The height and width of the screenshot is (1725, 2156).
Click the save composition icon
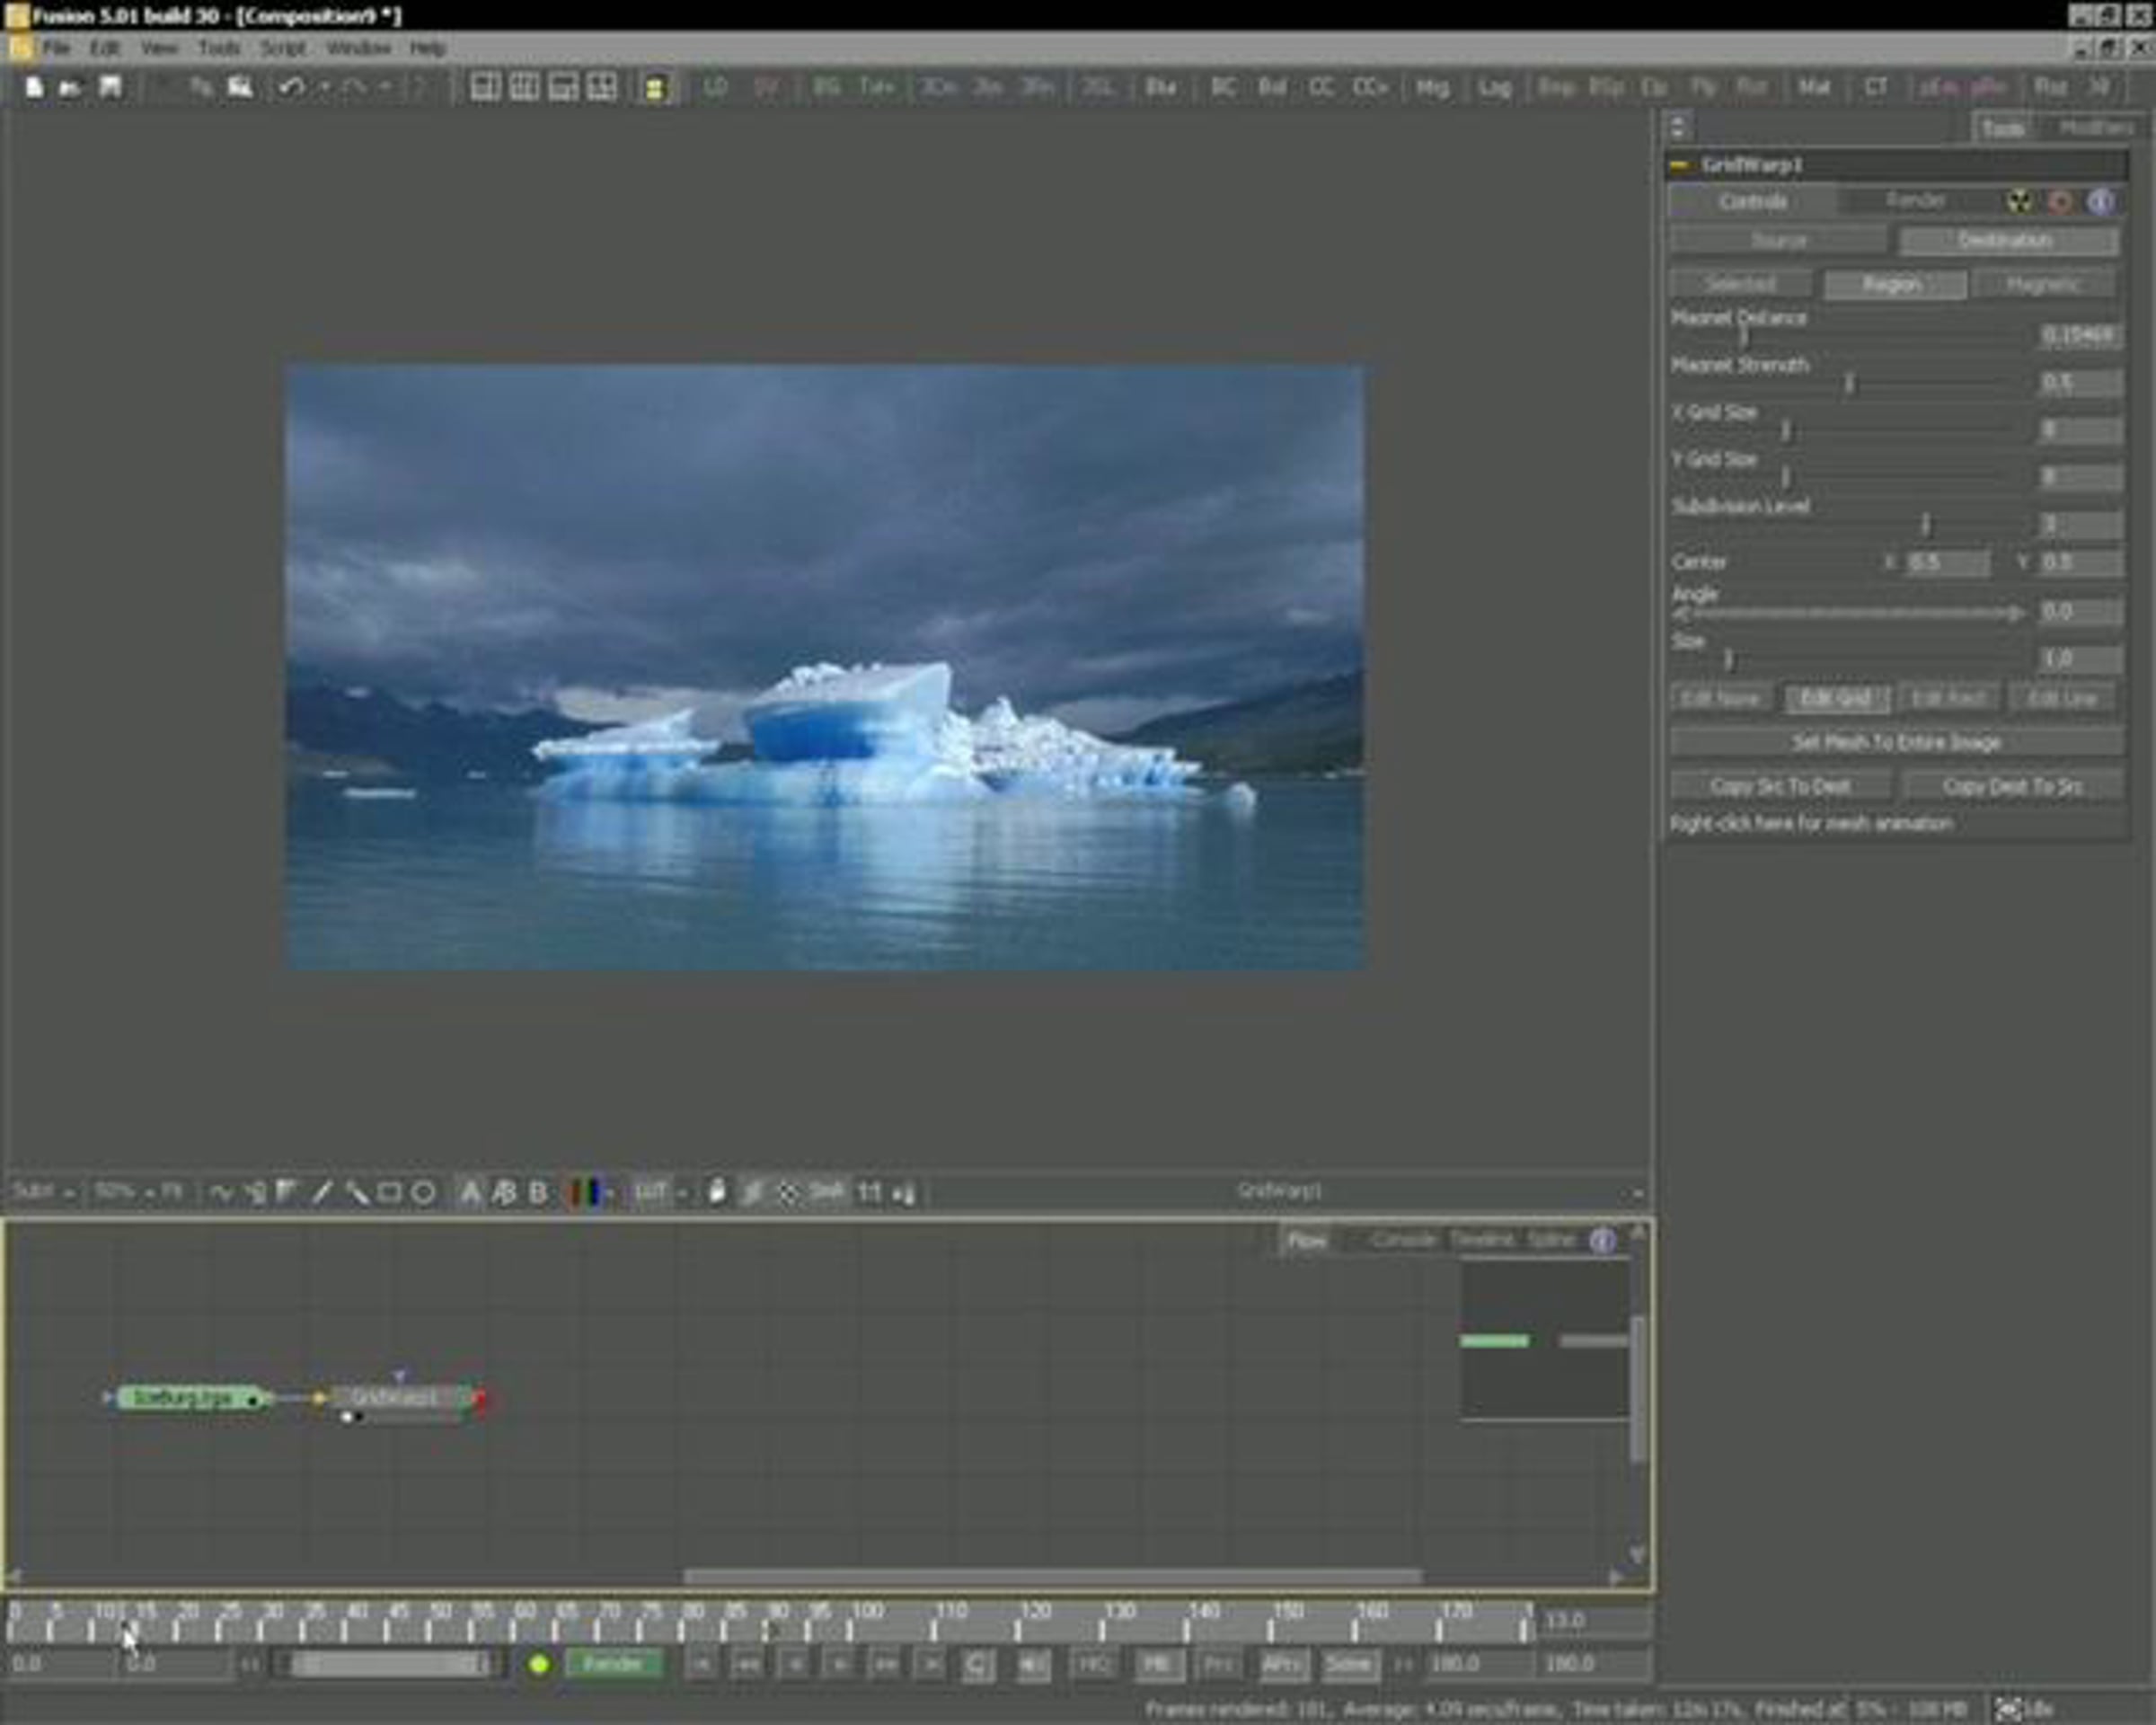110,88
